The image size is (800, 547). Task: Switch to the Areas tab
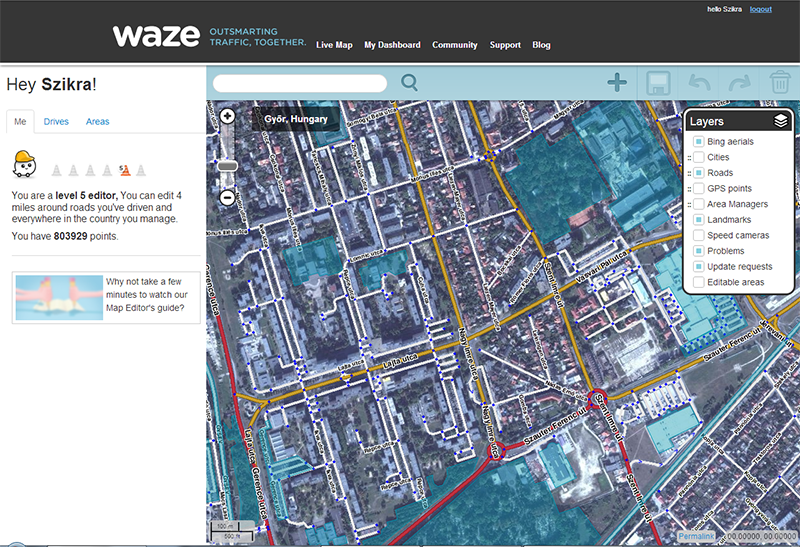point(97,121)
